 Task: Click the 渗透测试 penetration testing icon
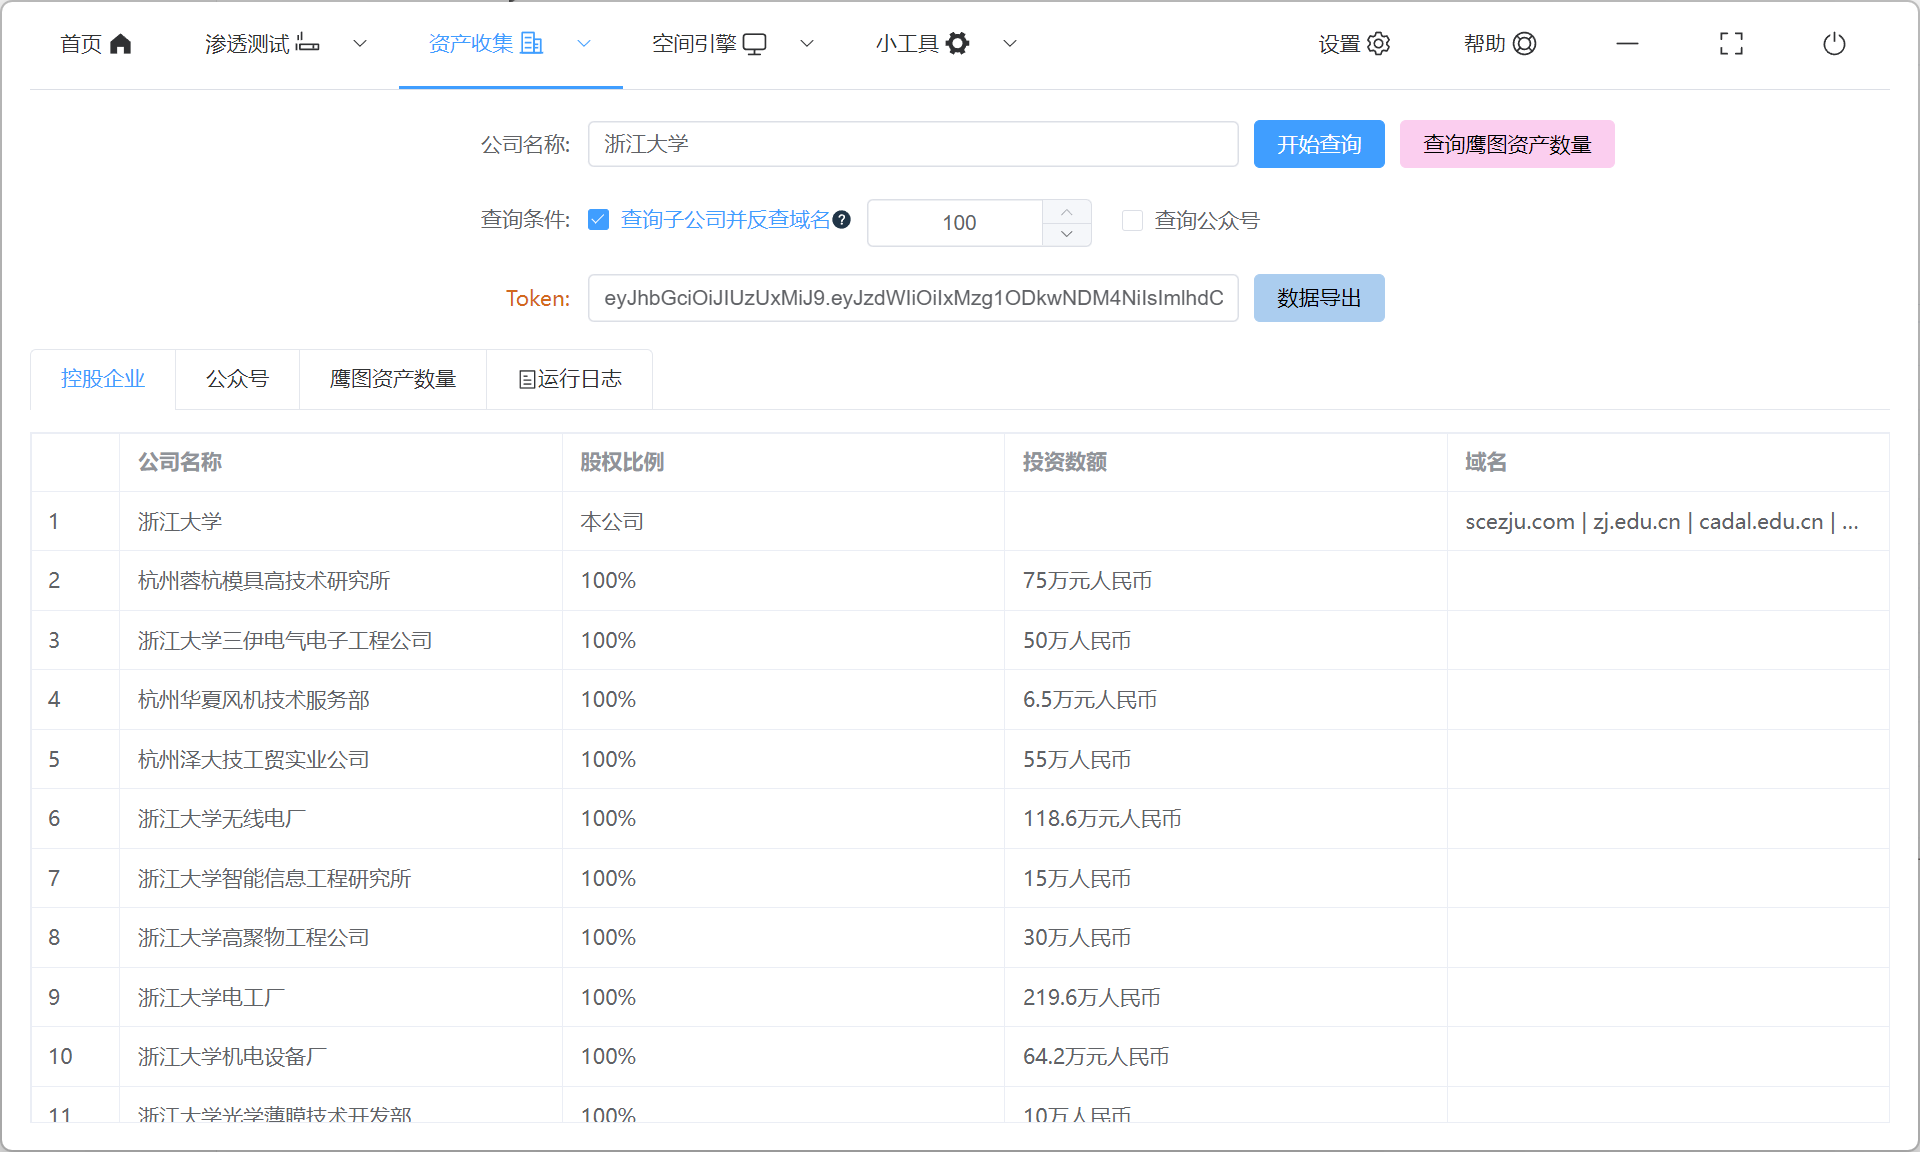click(x=308, y=44)
